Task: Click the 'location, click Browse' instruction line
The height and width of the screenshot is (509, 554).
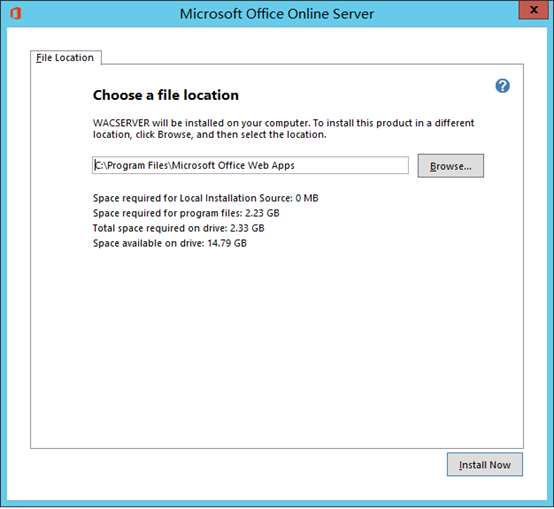Action: pyautogui.click(x=210, y=135)
